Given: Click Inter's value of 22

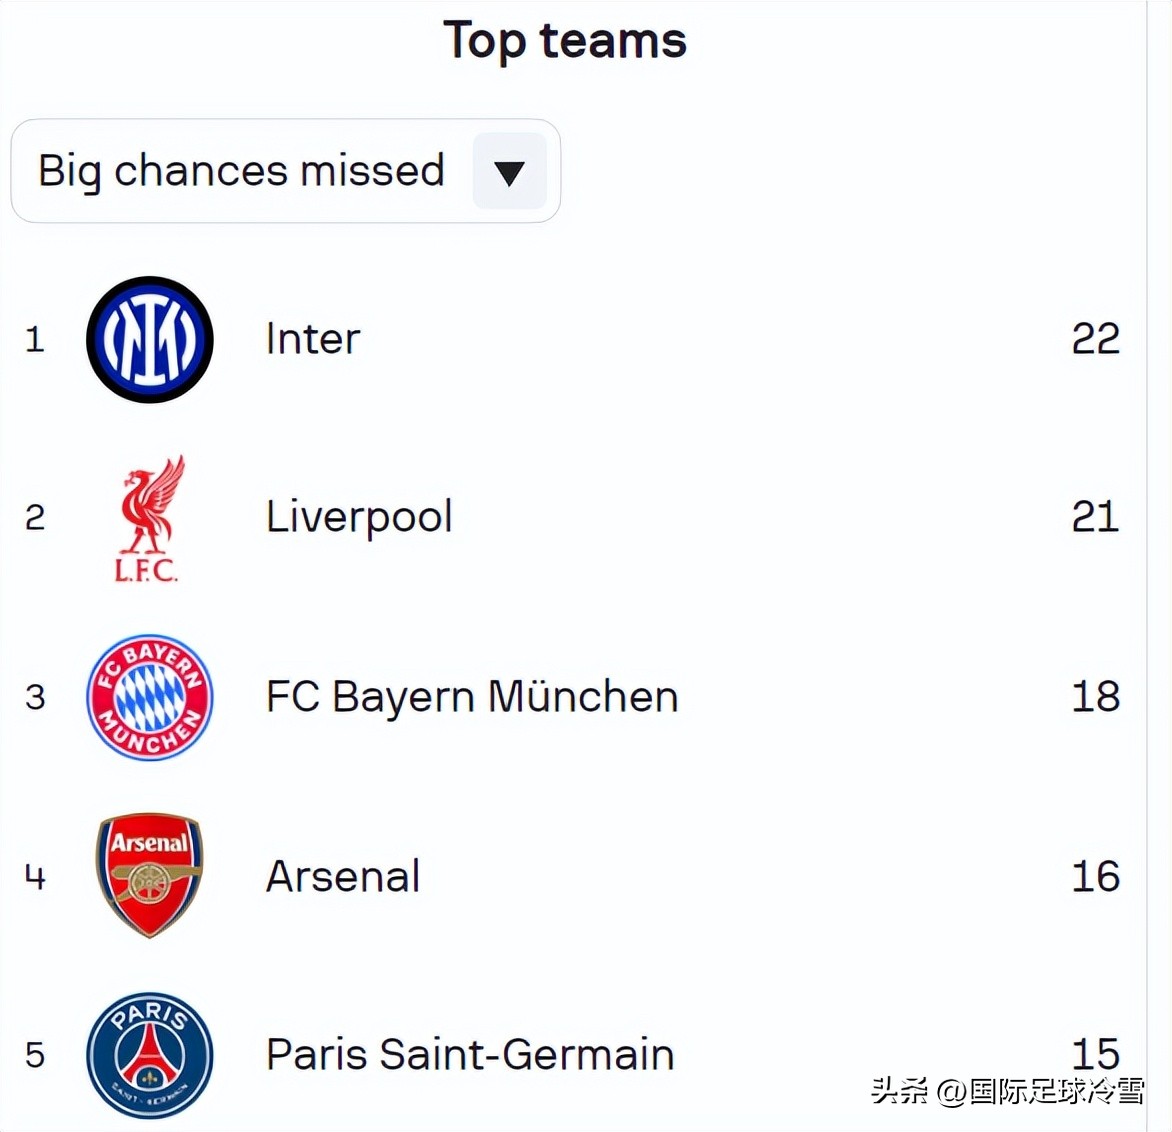Looking at the screenshot, I should 1095,339.
